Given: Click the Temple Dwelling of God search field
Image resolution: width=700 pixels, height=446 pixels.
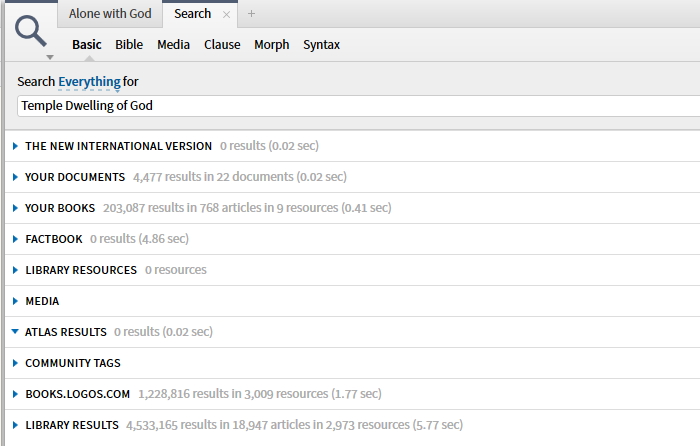Looking at the screenshot, I should (358, 106).
